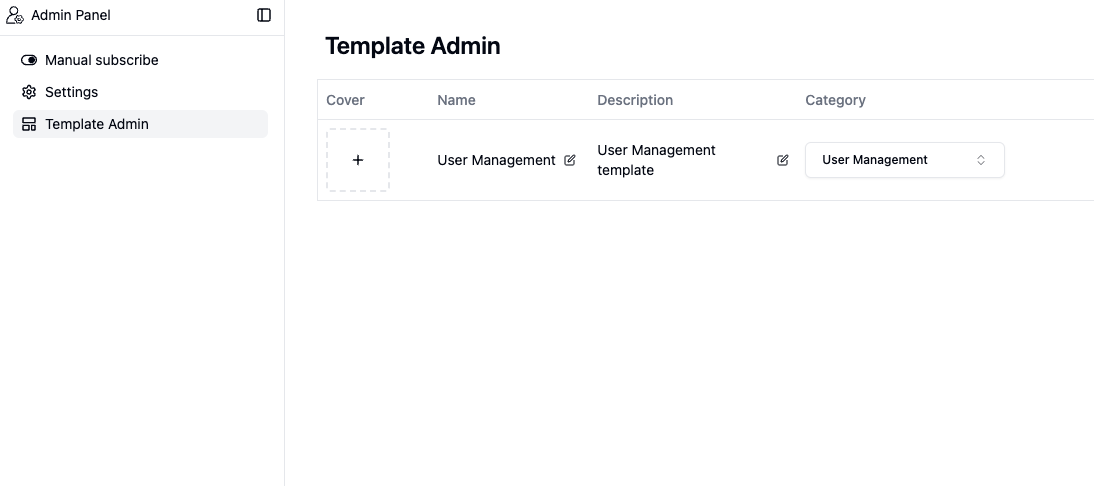Open the User Management category dropdown

(x=905, y=160)
